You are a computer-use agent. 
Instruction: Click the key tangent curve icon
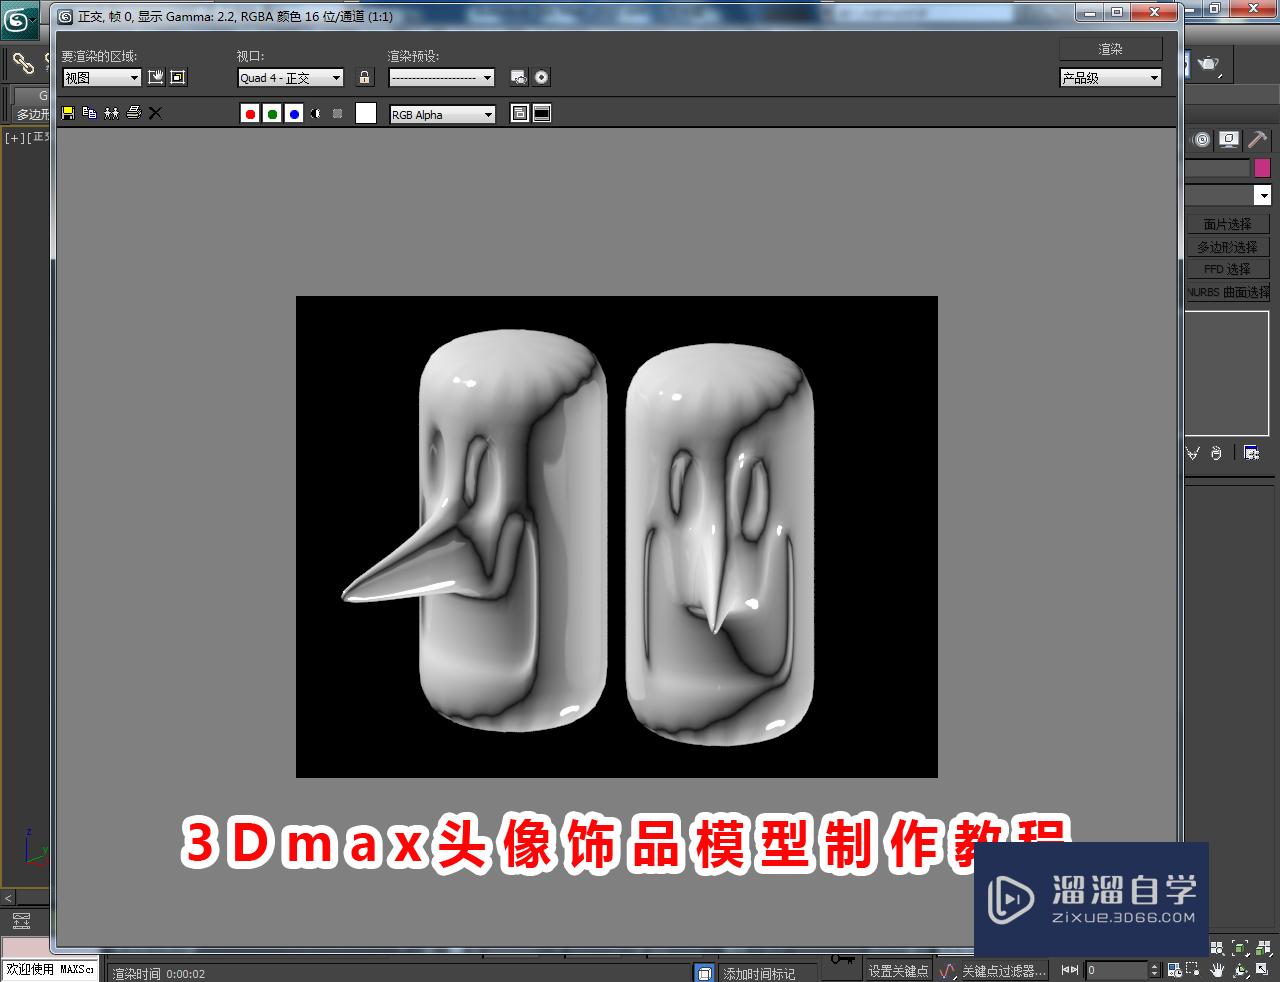[x=947, y=971]
